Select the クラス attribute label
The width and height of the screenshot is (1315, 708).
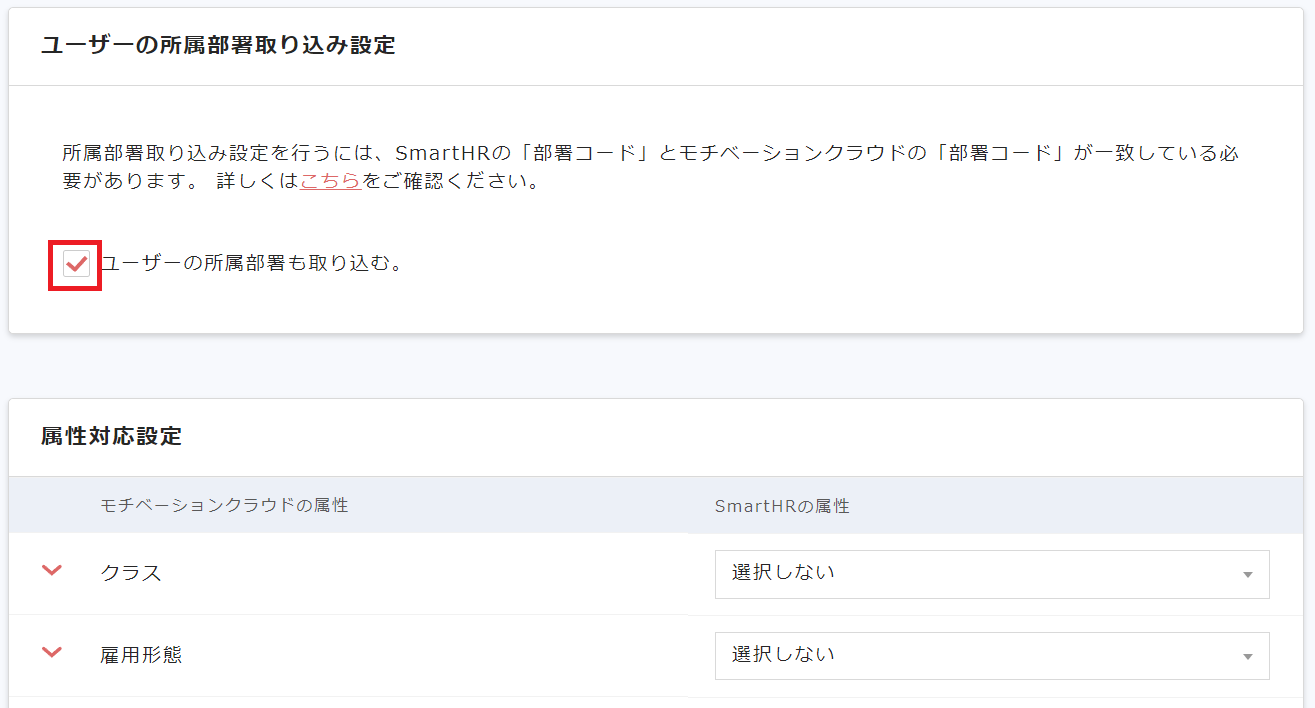tap(131, 573)
